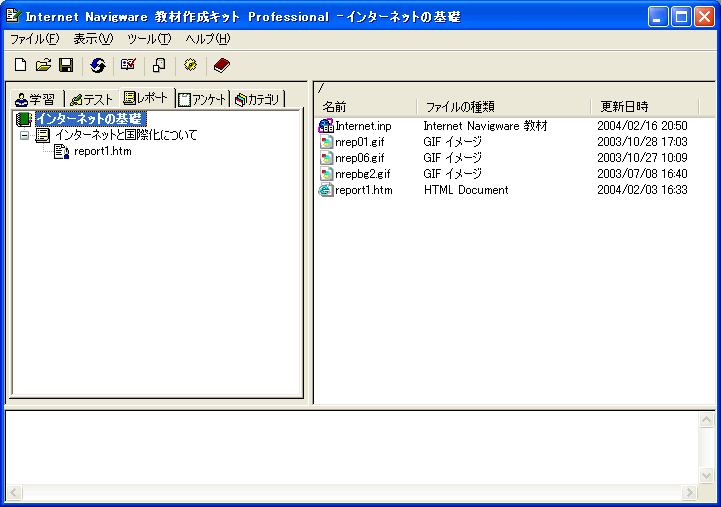This screenshot has height=507, width=721.
Task: Click the date 2003/10/28 17:03
Action: [x=642, y=142]
